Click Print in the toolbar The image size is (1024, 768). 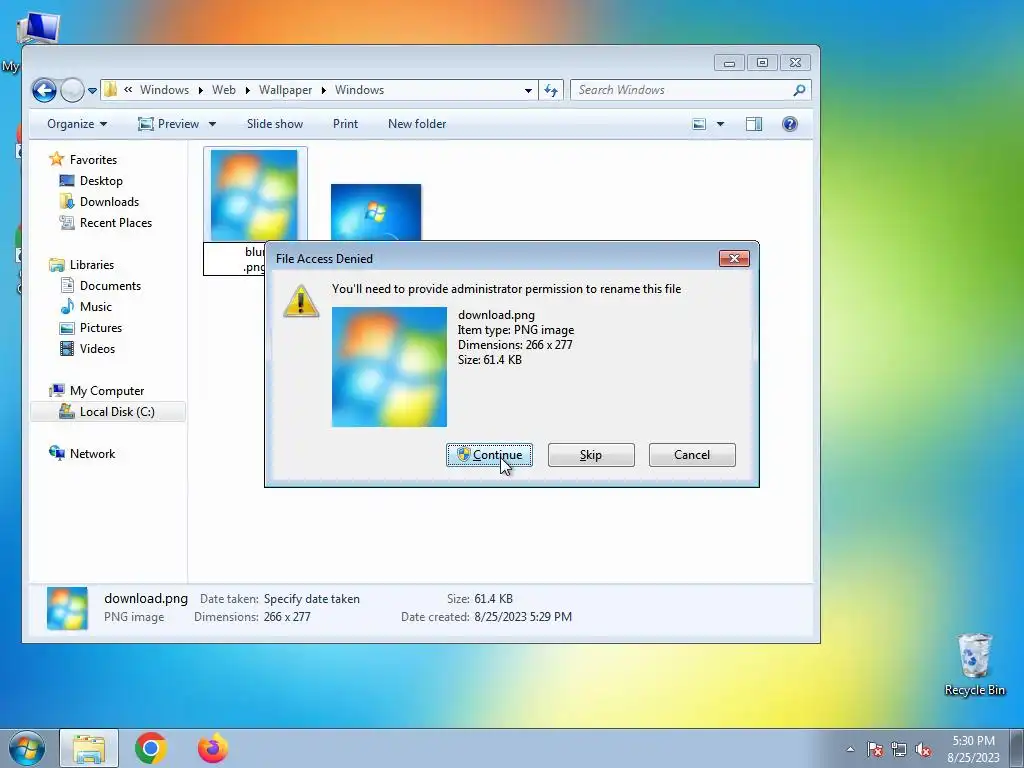(345, 124)
